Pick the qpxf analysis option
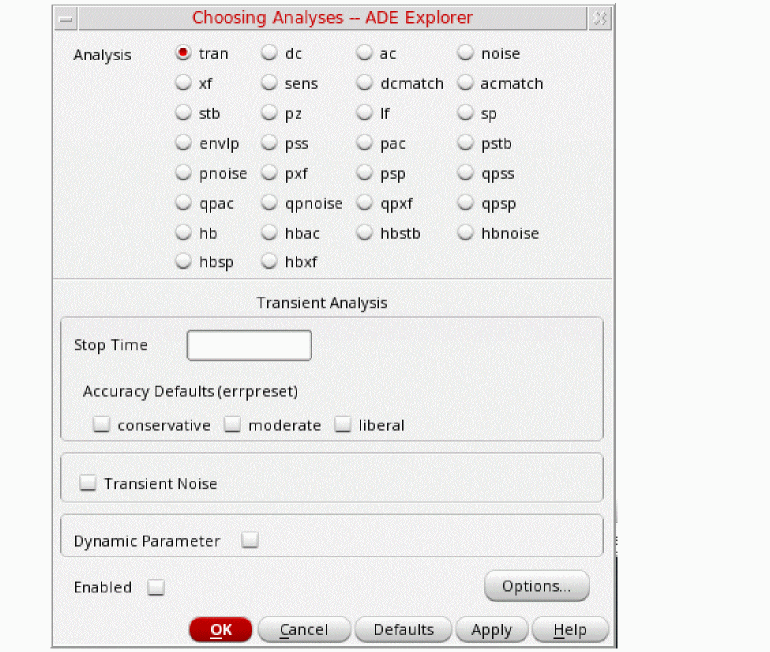 click(x=364, y=202)
